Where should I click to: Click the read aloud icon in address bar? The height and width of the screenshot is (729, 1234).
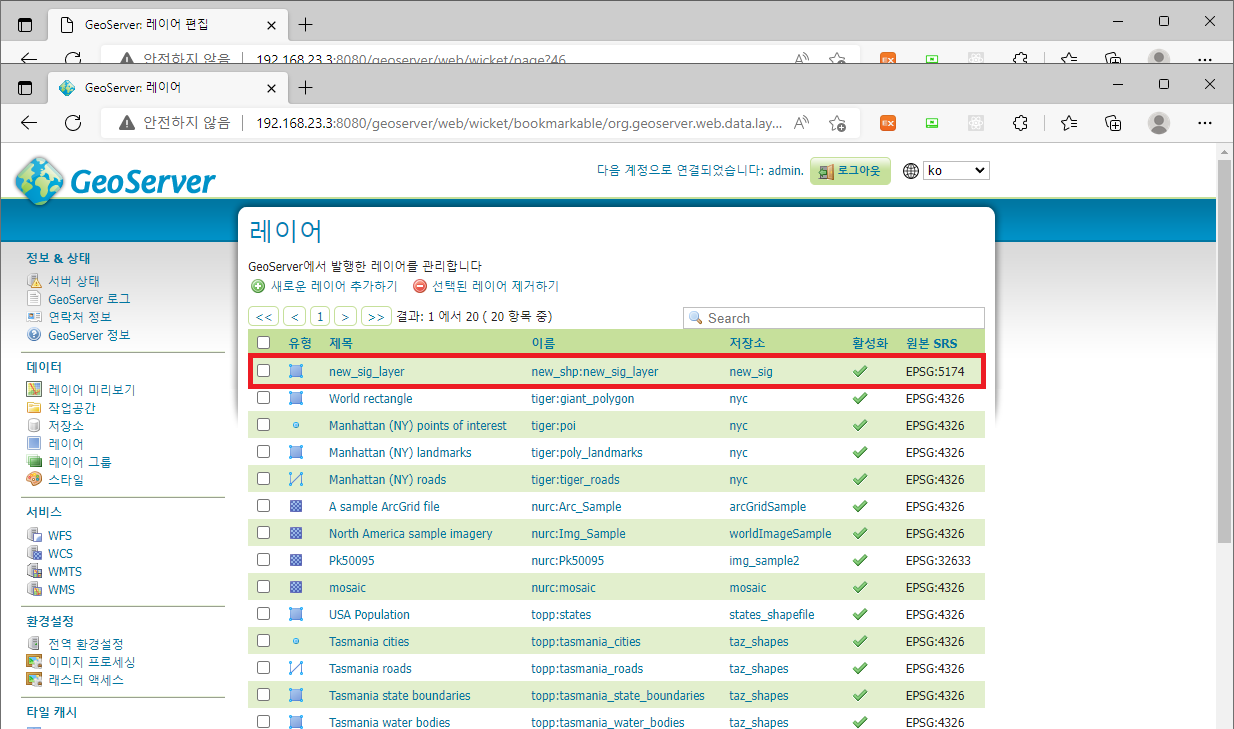(801, 123)
